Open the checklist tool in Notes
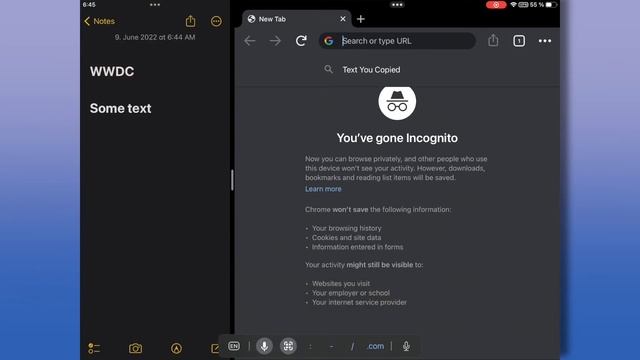Image resolution: width=640 pixels, height=360 pixels. point(94,348)
